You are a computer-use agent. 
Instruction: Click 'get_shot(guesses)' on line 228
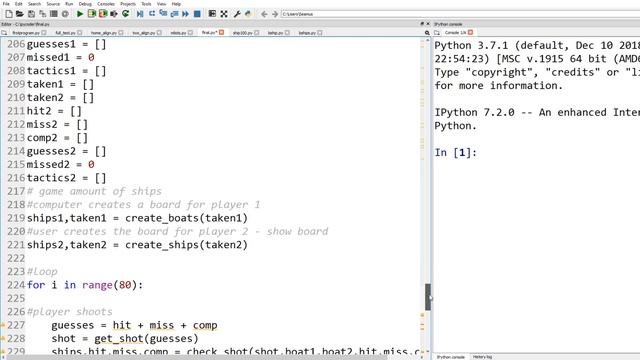pyautogui.click(x=146, y=339)
